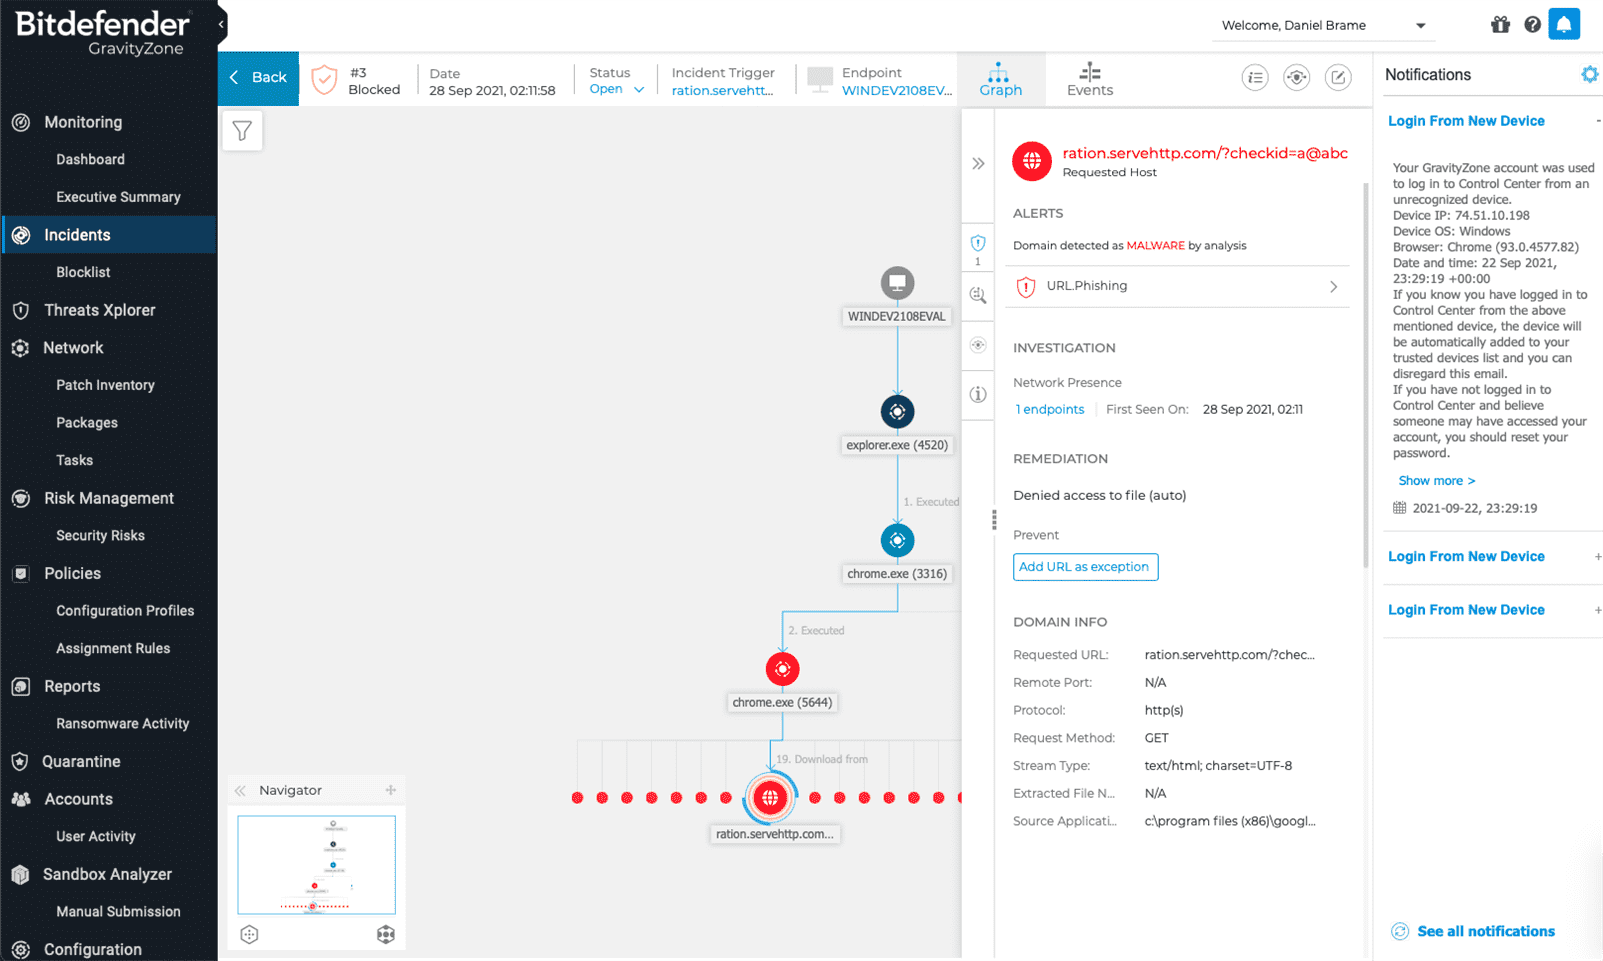Viewport: 1603px width, 961px height.
Task: Open Threats Xplorer menu item
Action: coord(100,310)
